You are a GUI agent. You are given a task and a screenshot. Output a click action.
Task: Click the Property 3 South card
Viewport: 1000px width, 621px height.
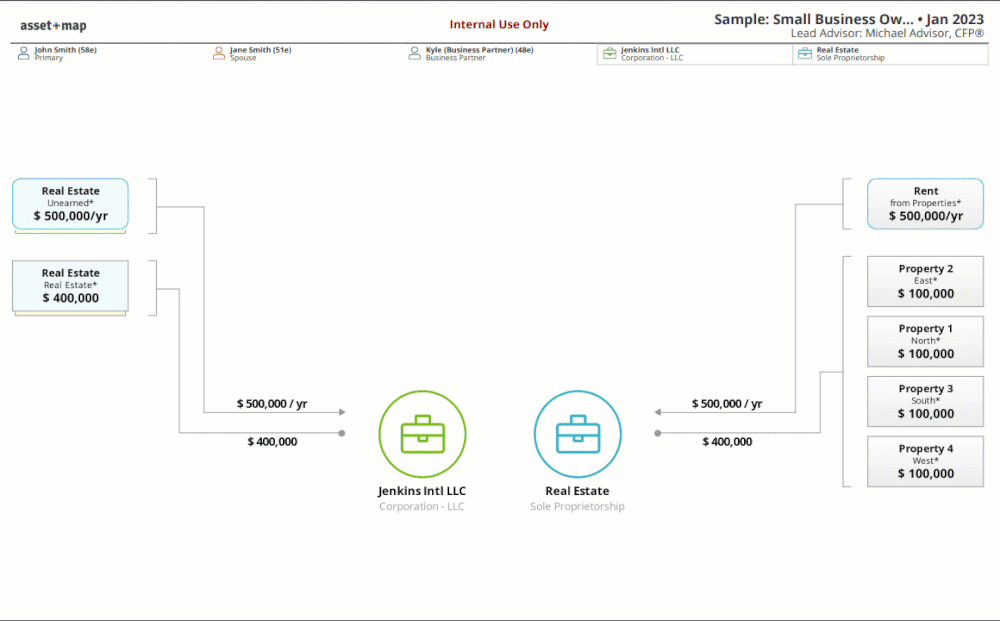(925, 401)
